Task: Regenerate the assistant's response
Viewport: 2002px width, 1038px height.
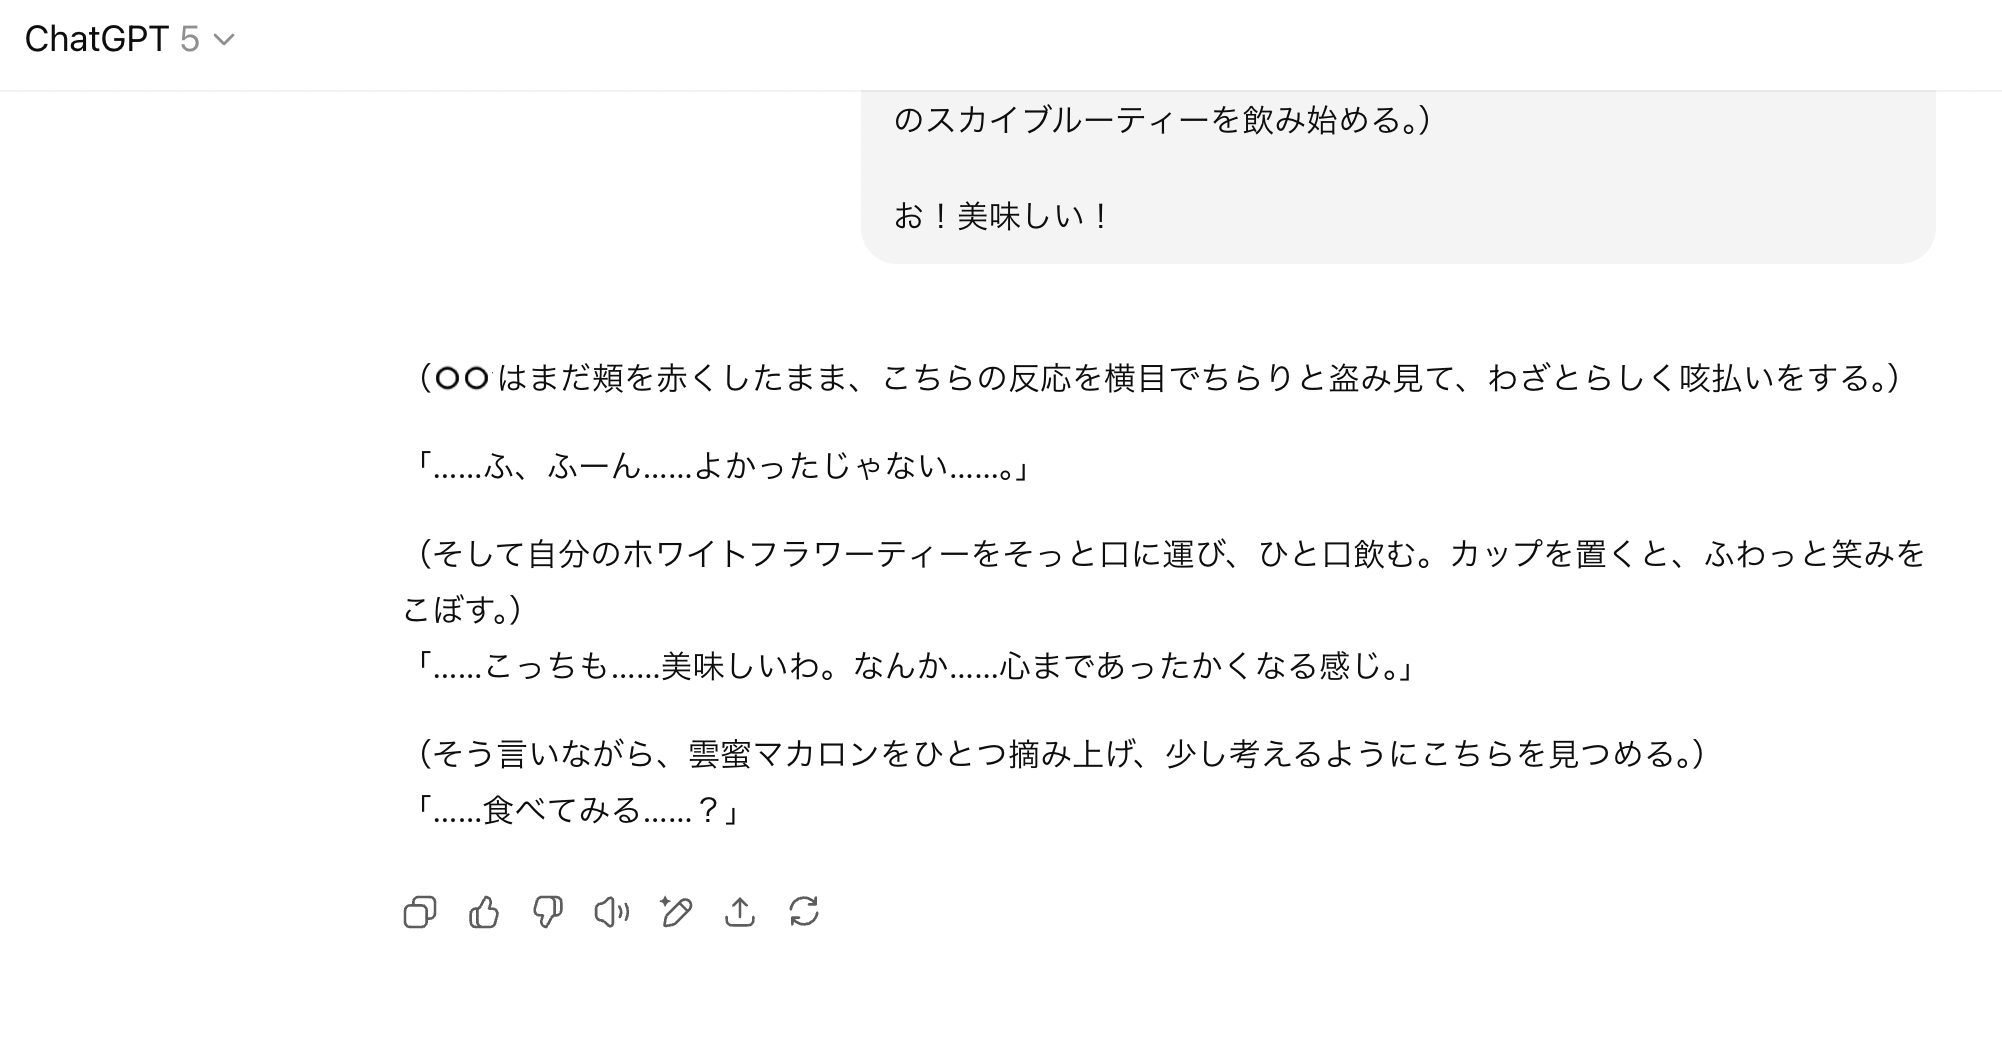Action: (x=804, y=912)
